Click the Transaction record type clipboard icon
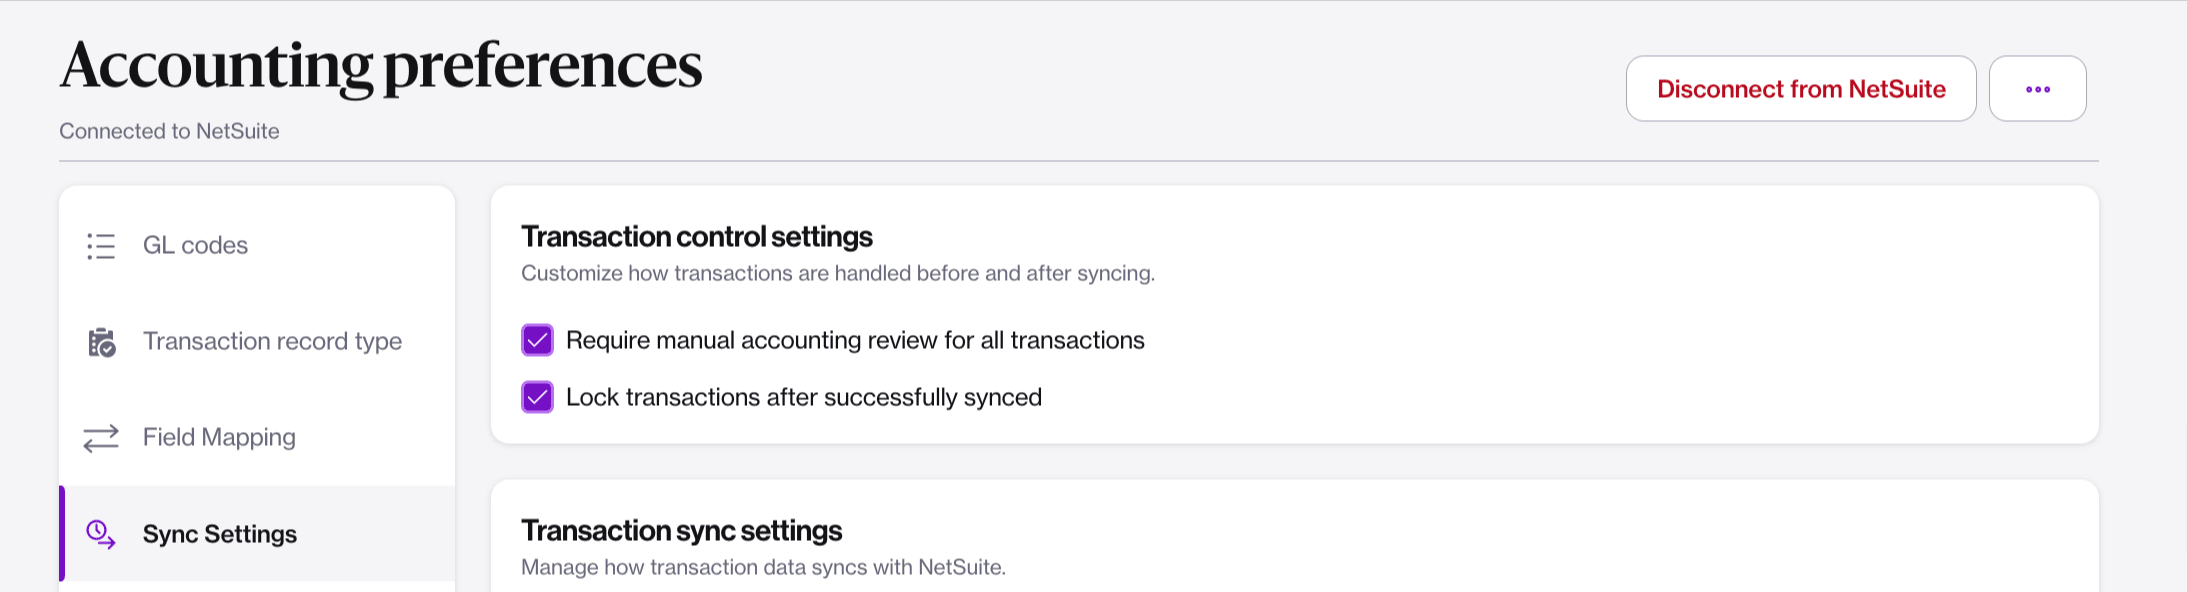Image resolution: width=2187 pixels, height=592 pixels. [101, 342]
